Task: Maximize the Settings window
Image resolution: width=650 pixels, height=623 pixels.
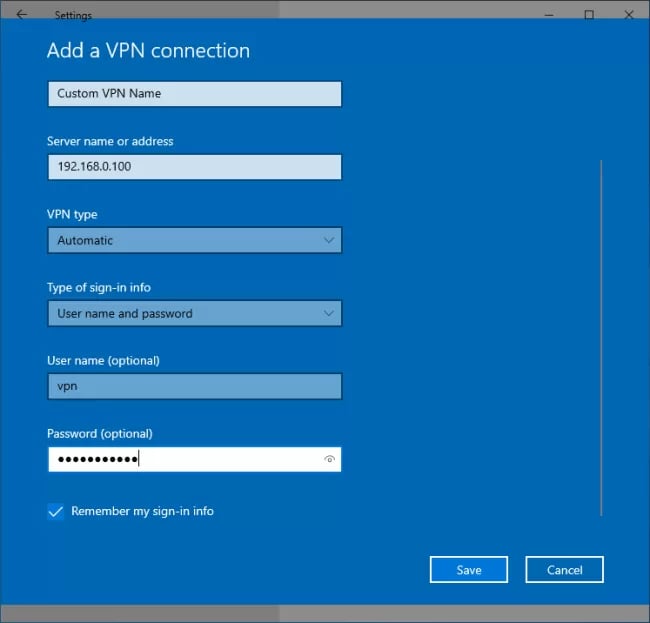Action: tap(589, 15)
